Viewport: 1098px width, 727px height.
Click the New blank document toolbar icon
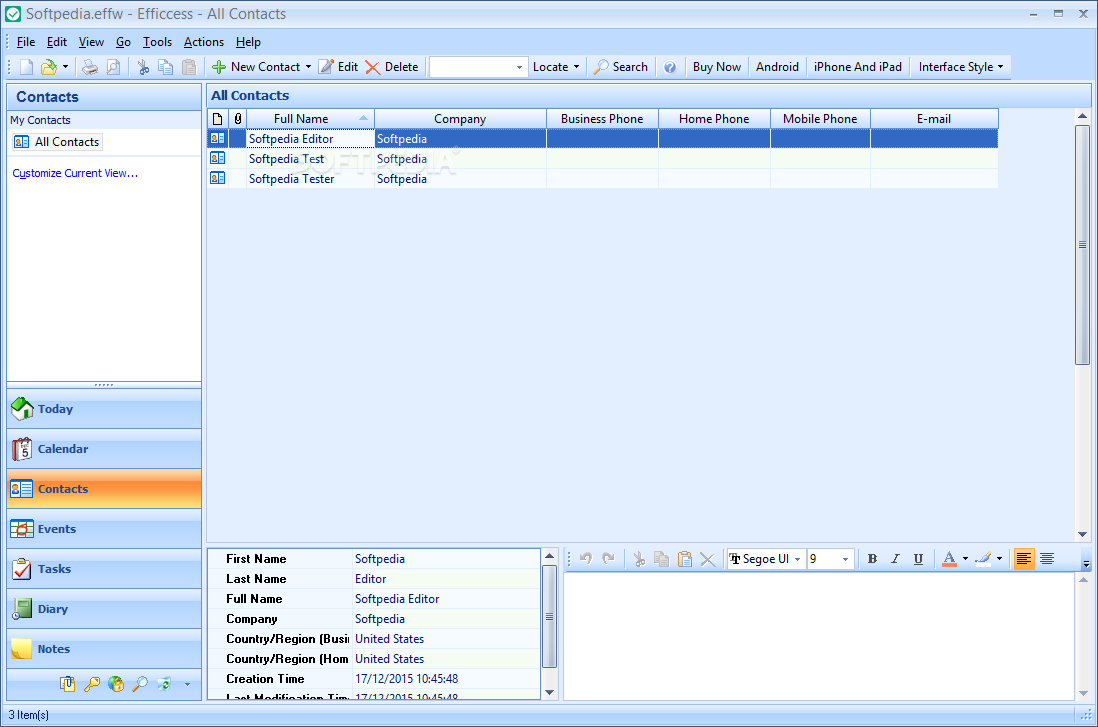tap(27, 67)
